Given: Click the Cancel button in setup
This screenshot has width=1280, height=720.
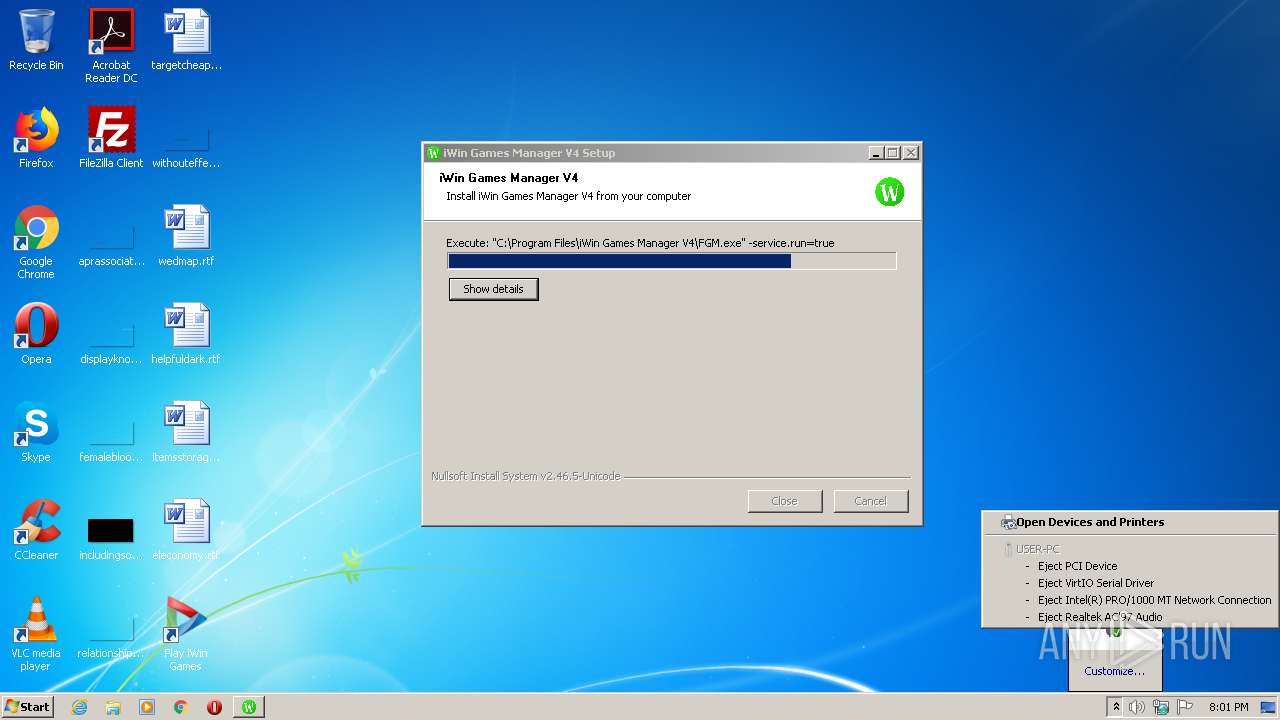Looking at the screenshot, I should click(870, 501).
